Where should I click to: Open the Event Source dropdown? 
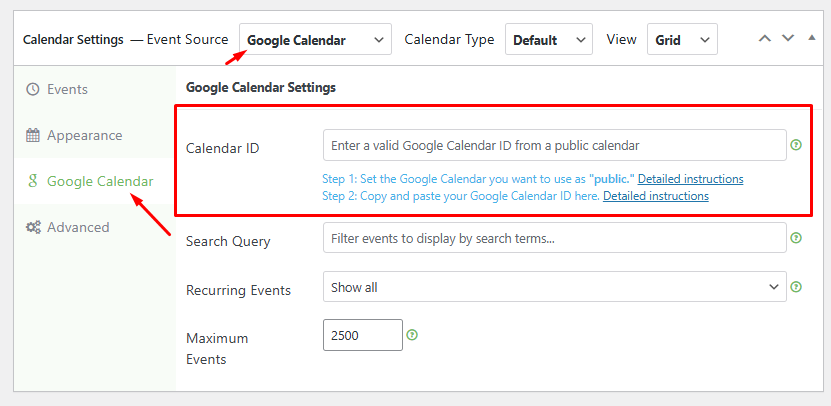315,39
